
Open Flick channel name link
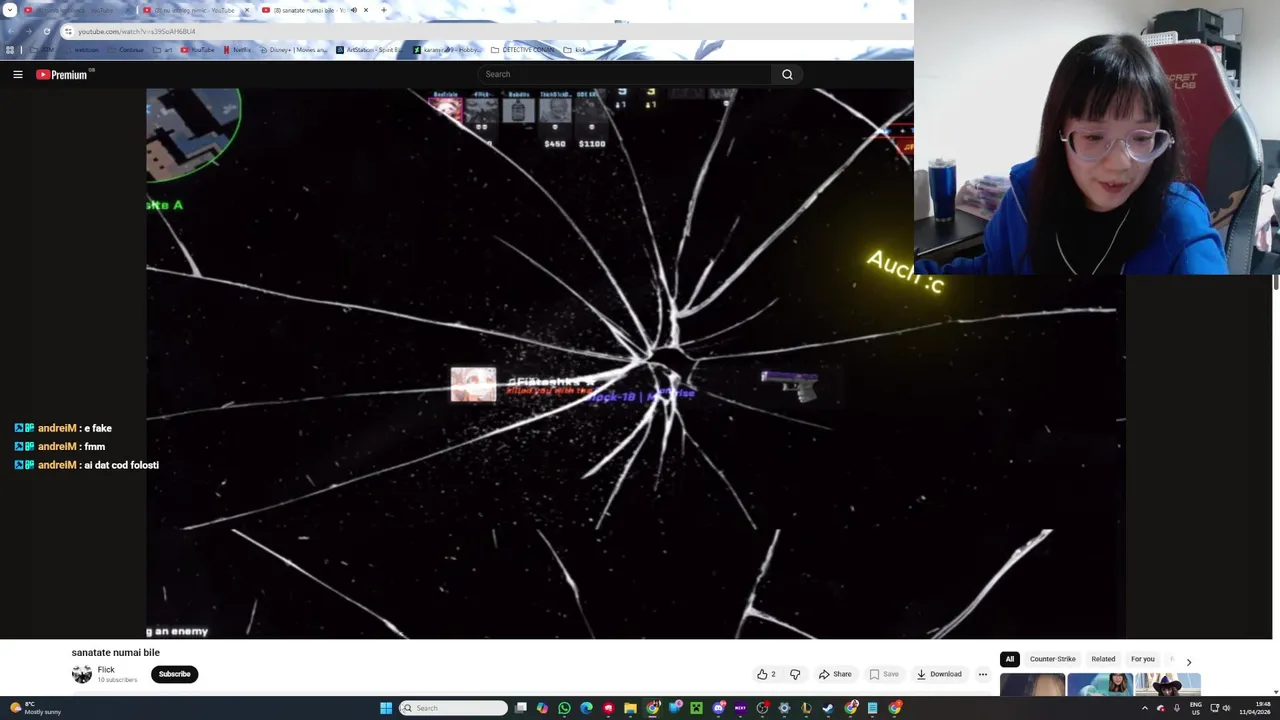click(x=106, y=669)
